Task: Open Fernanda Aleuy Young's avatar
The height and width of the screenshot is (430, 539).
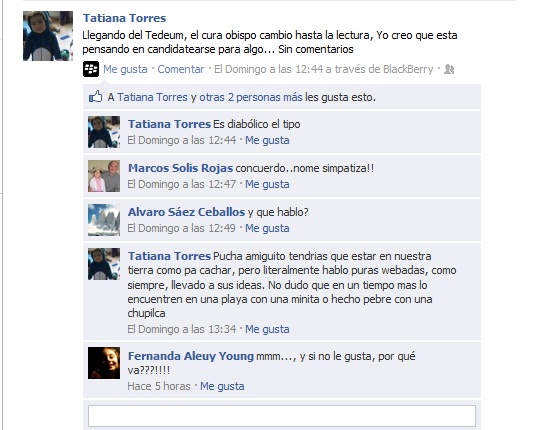Action: [x=104, y=363]
